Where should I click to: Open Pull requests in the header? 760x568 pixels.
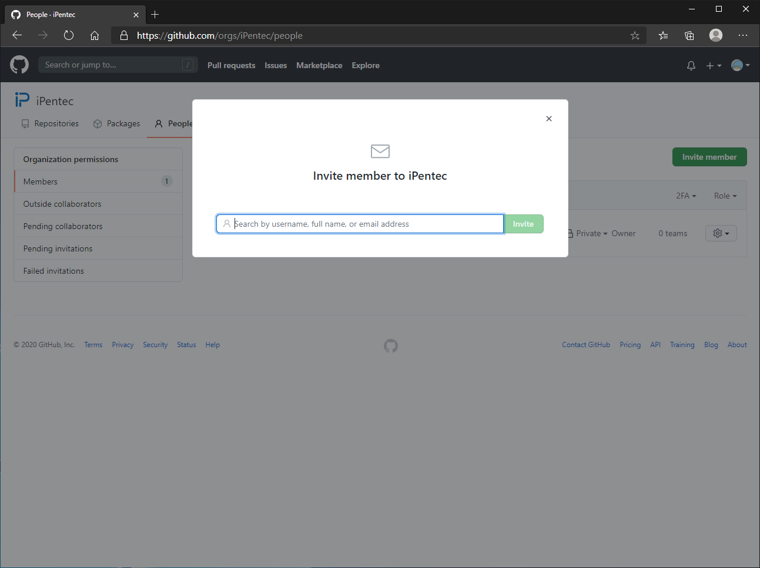pos(231,65)
